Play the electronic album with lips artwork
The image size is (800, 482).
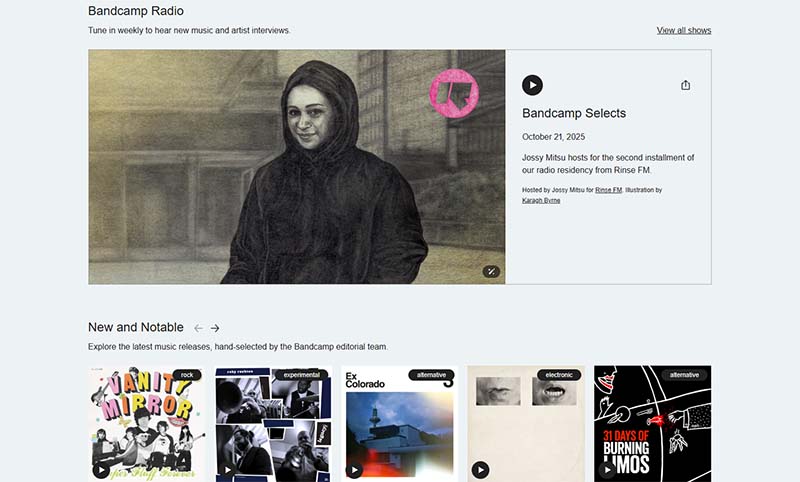pos(480,470)
